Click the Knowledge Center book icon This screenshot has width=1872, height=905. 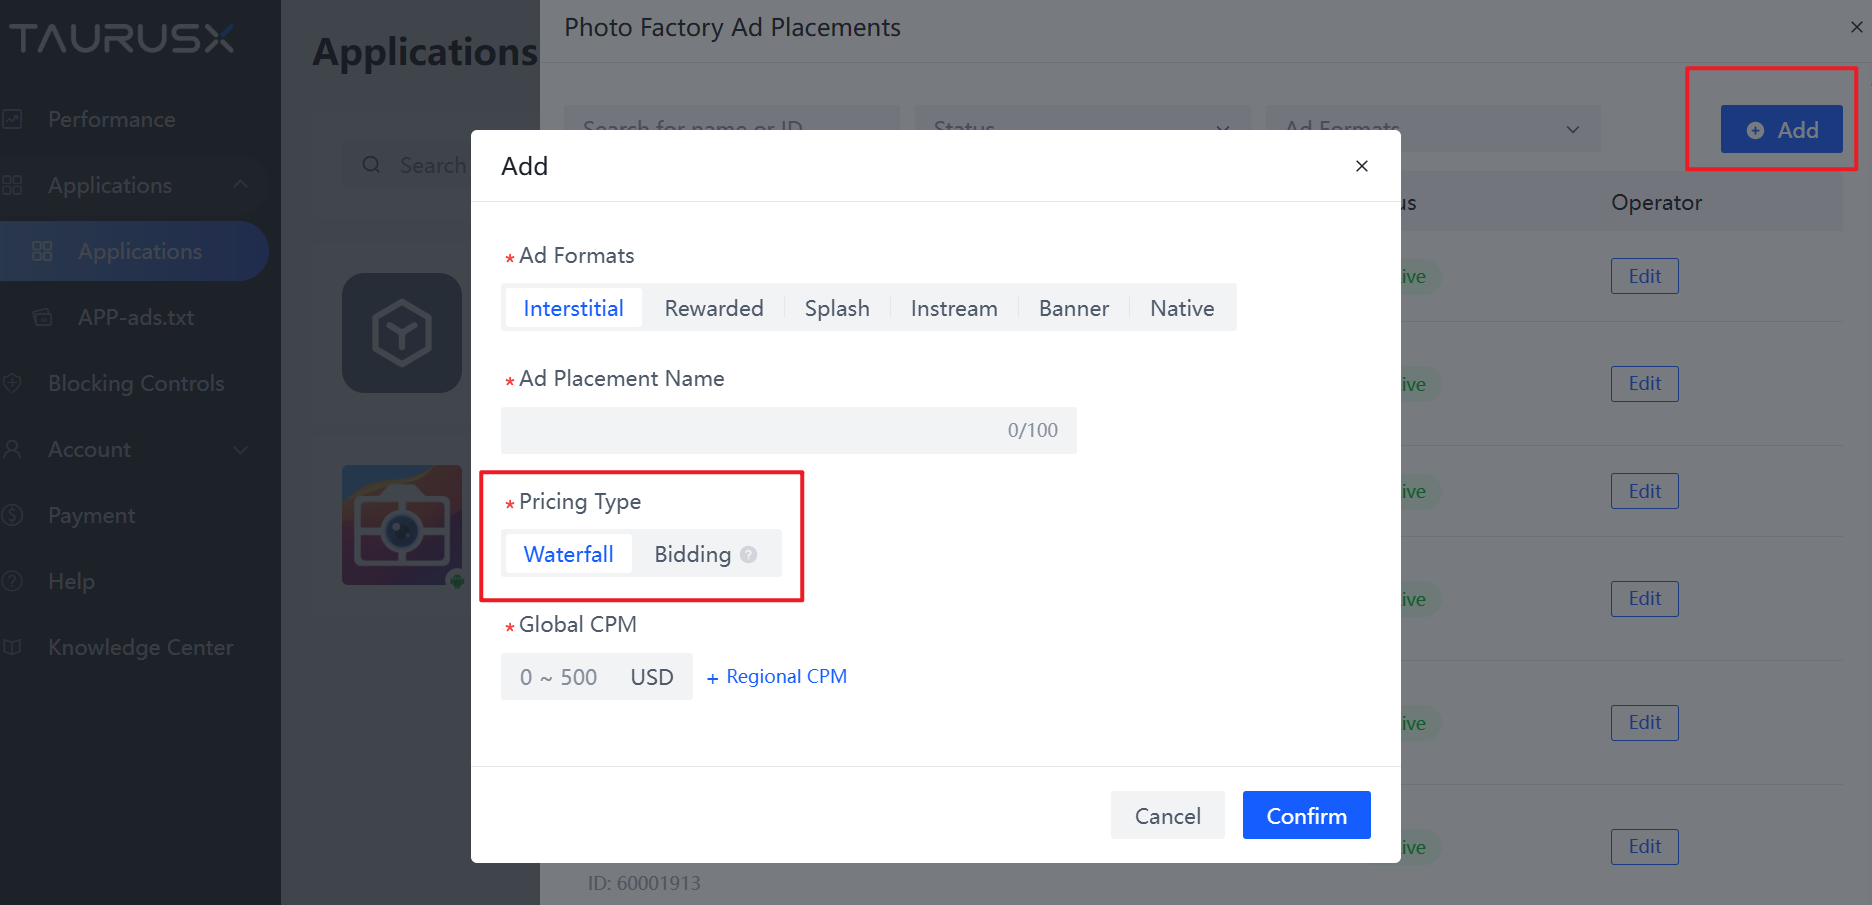(x=13, y=647)
